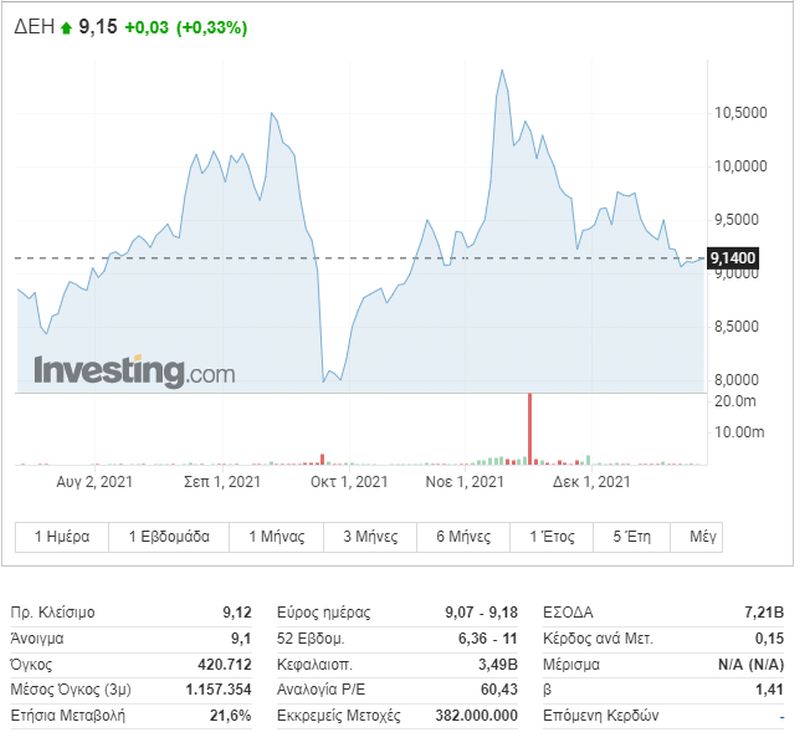Click the yearly change value 21,6%
The width and height of the screenshot is (800, 738).
(231, 716)
